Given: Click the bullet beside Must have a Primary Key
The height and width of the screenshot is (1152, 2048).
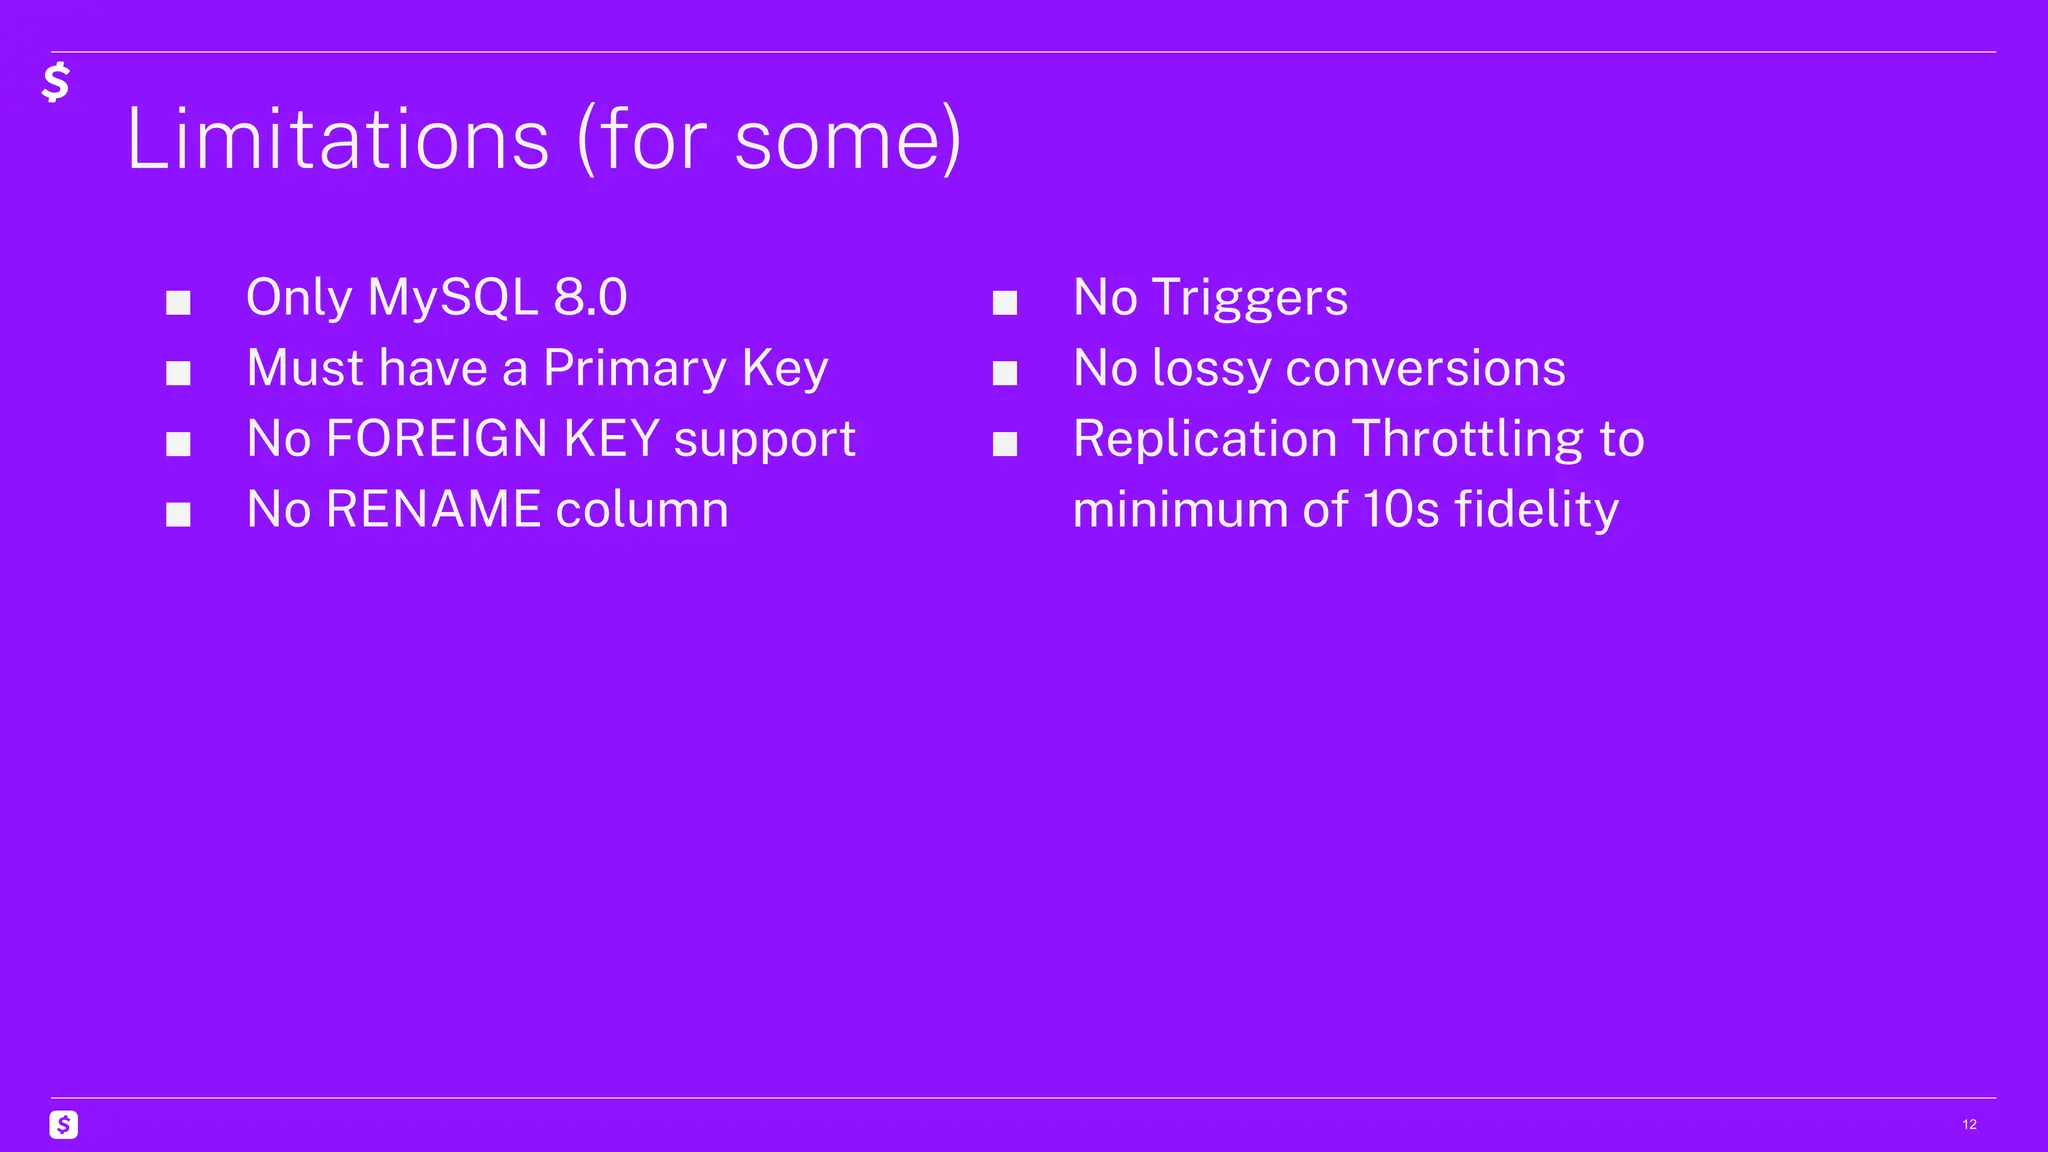Looking at the screenshot, I should coord(178,373).
